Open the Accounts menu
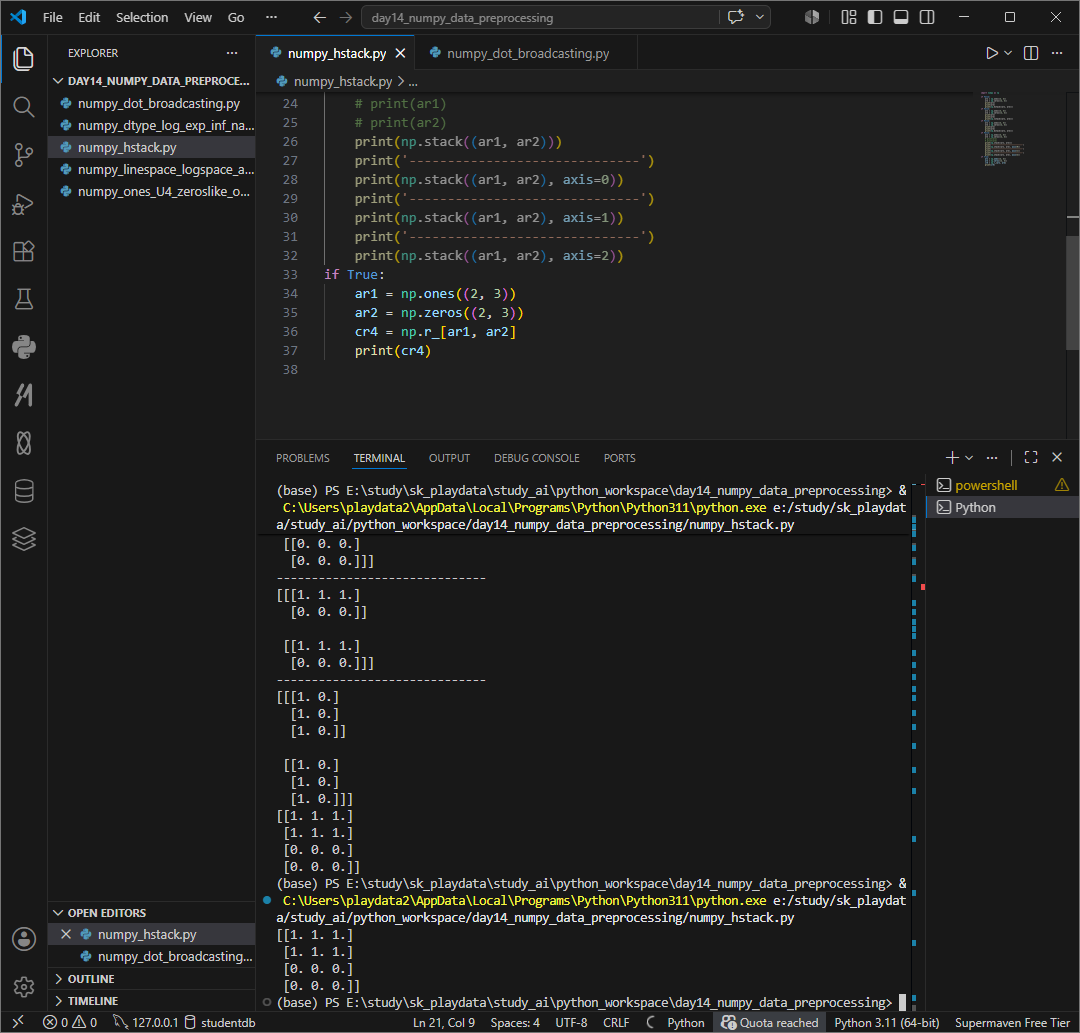This screenshot has width=1080, height=1033. click(23, 939)
